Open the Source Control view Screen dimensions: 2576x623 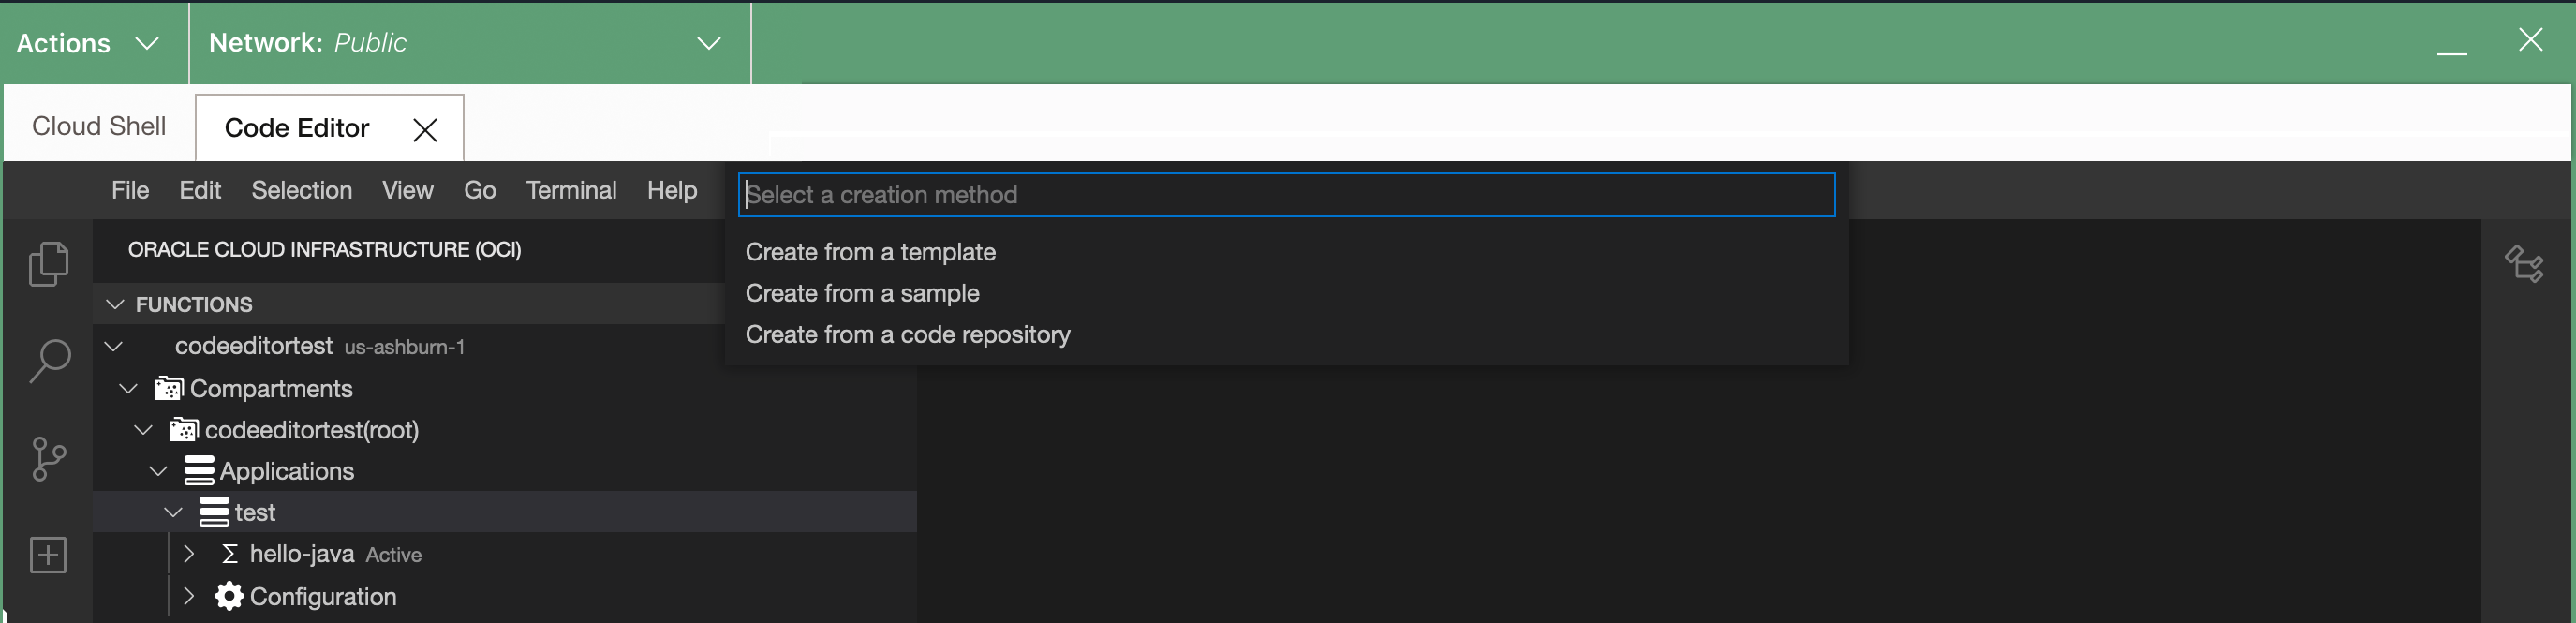tap(48, 458)
